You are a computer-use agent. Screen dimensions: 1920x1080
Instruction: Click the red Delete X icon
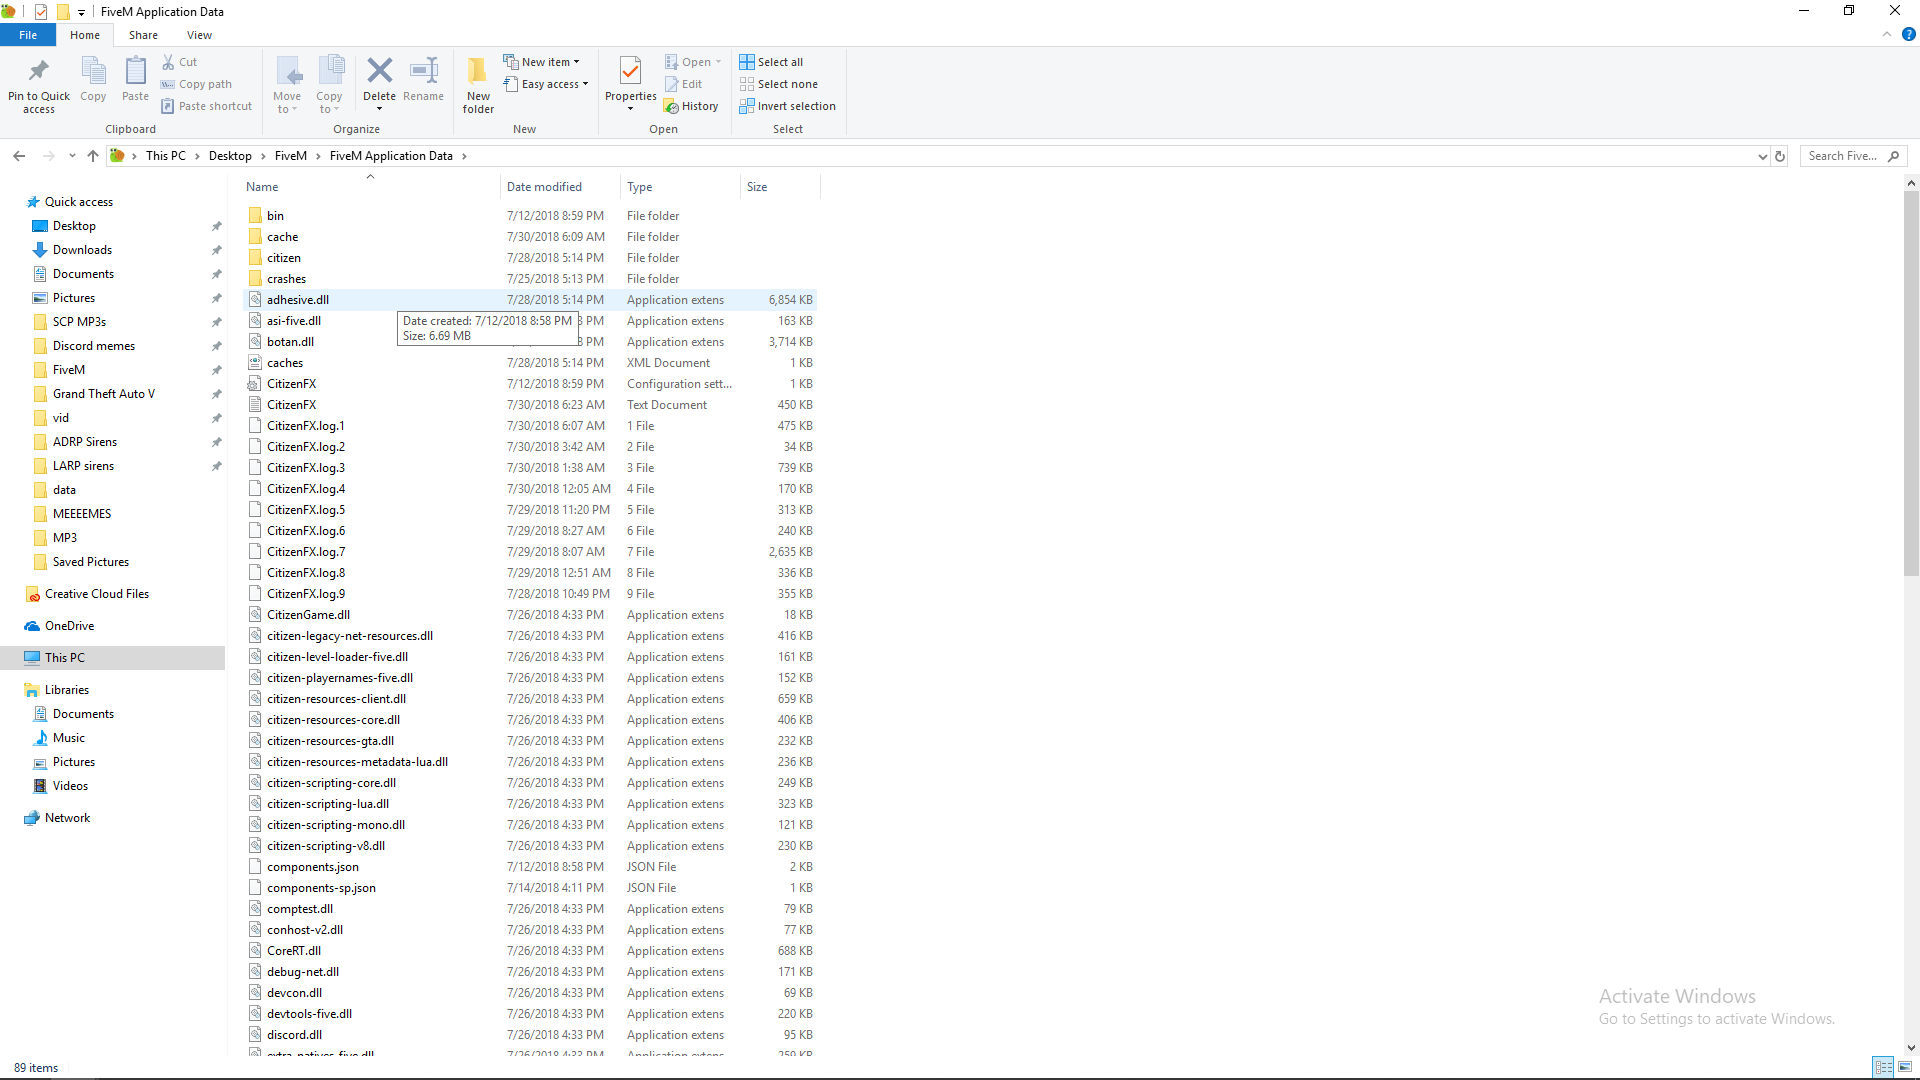coord(379,70)
